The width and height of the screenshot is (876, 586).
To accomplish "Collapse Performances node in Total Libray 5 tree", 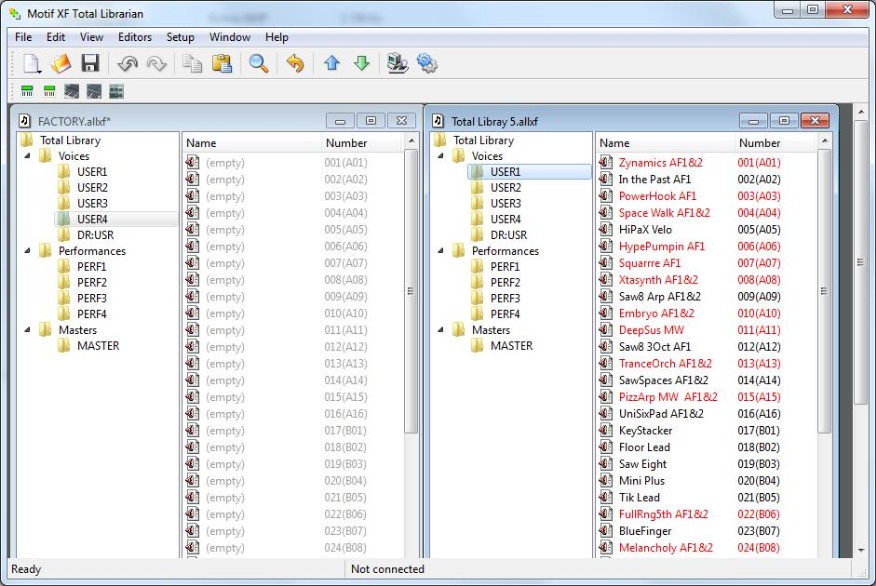I will pyautogui.click(x=440, y=251).
